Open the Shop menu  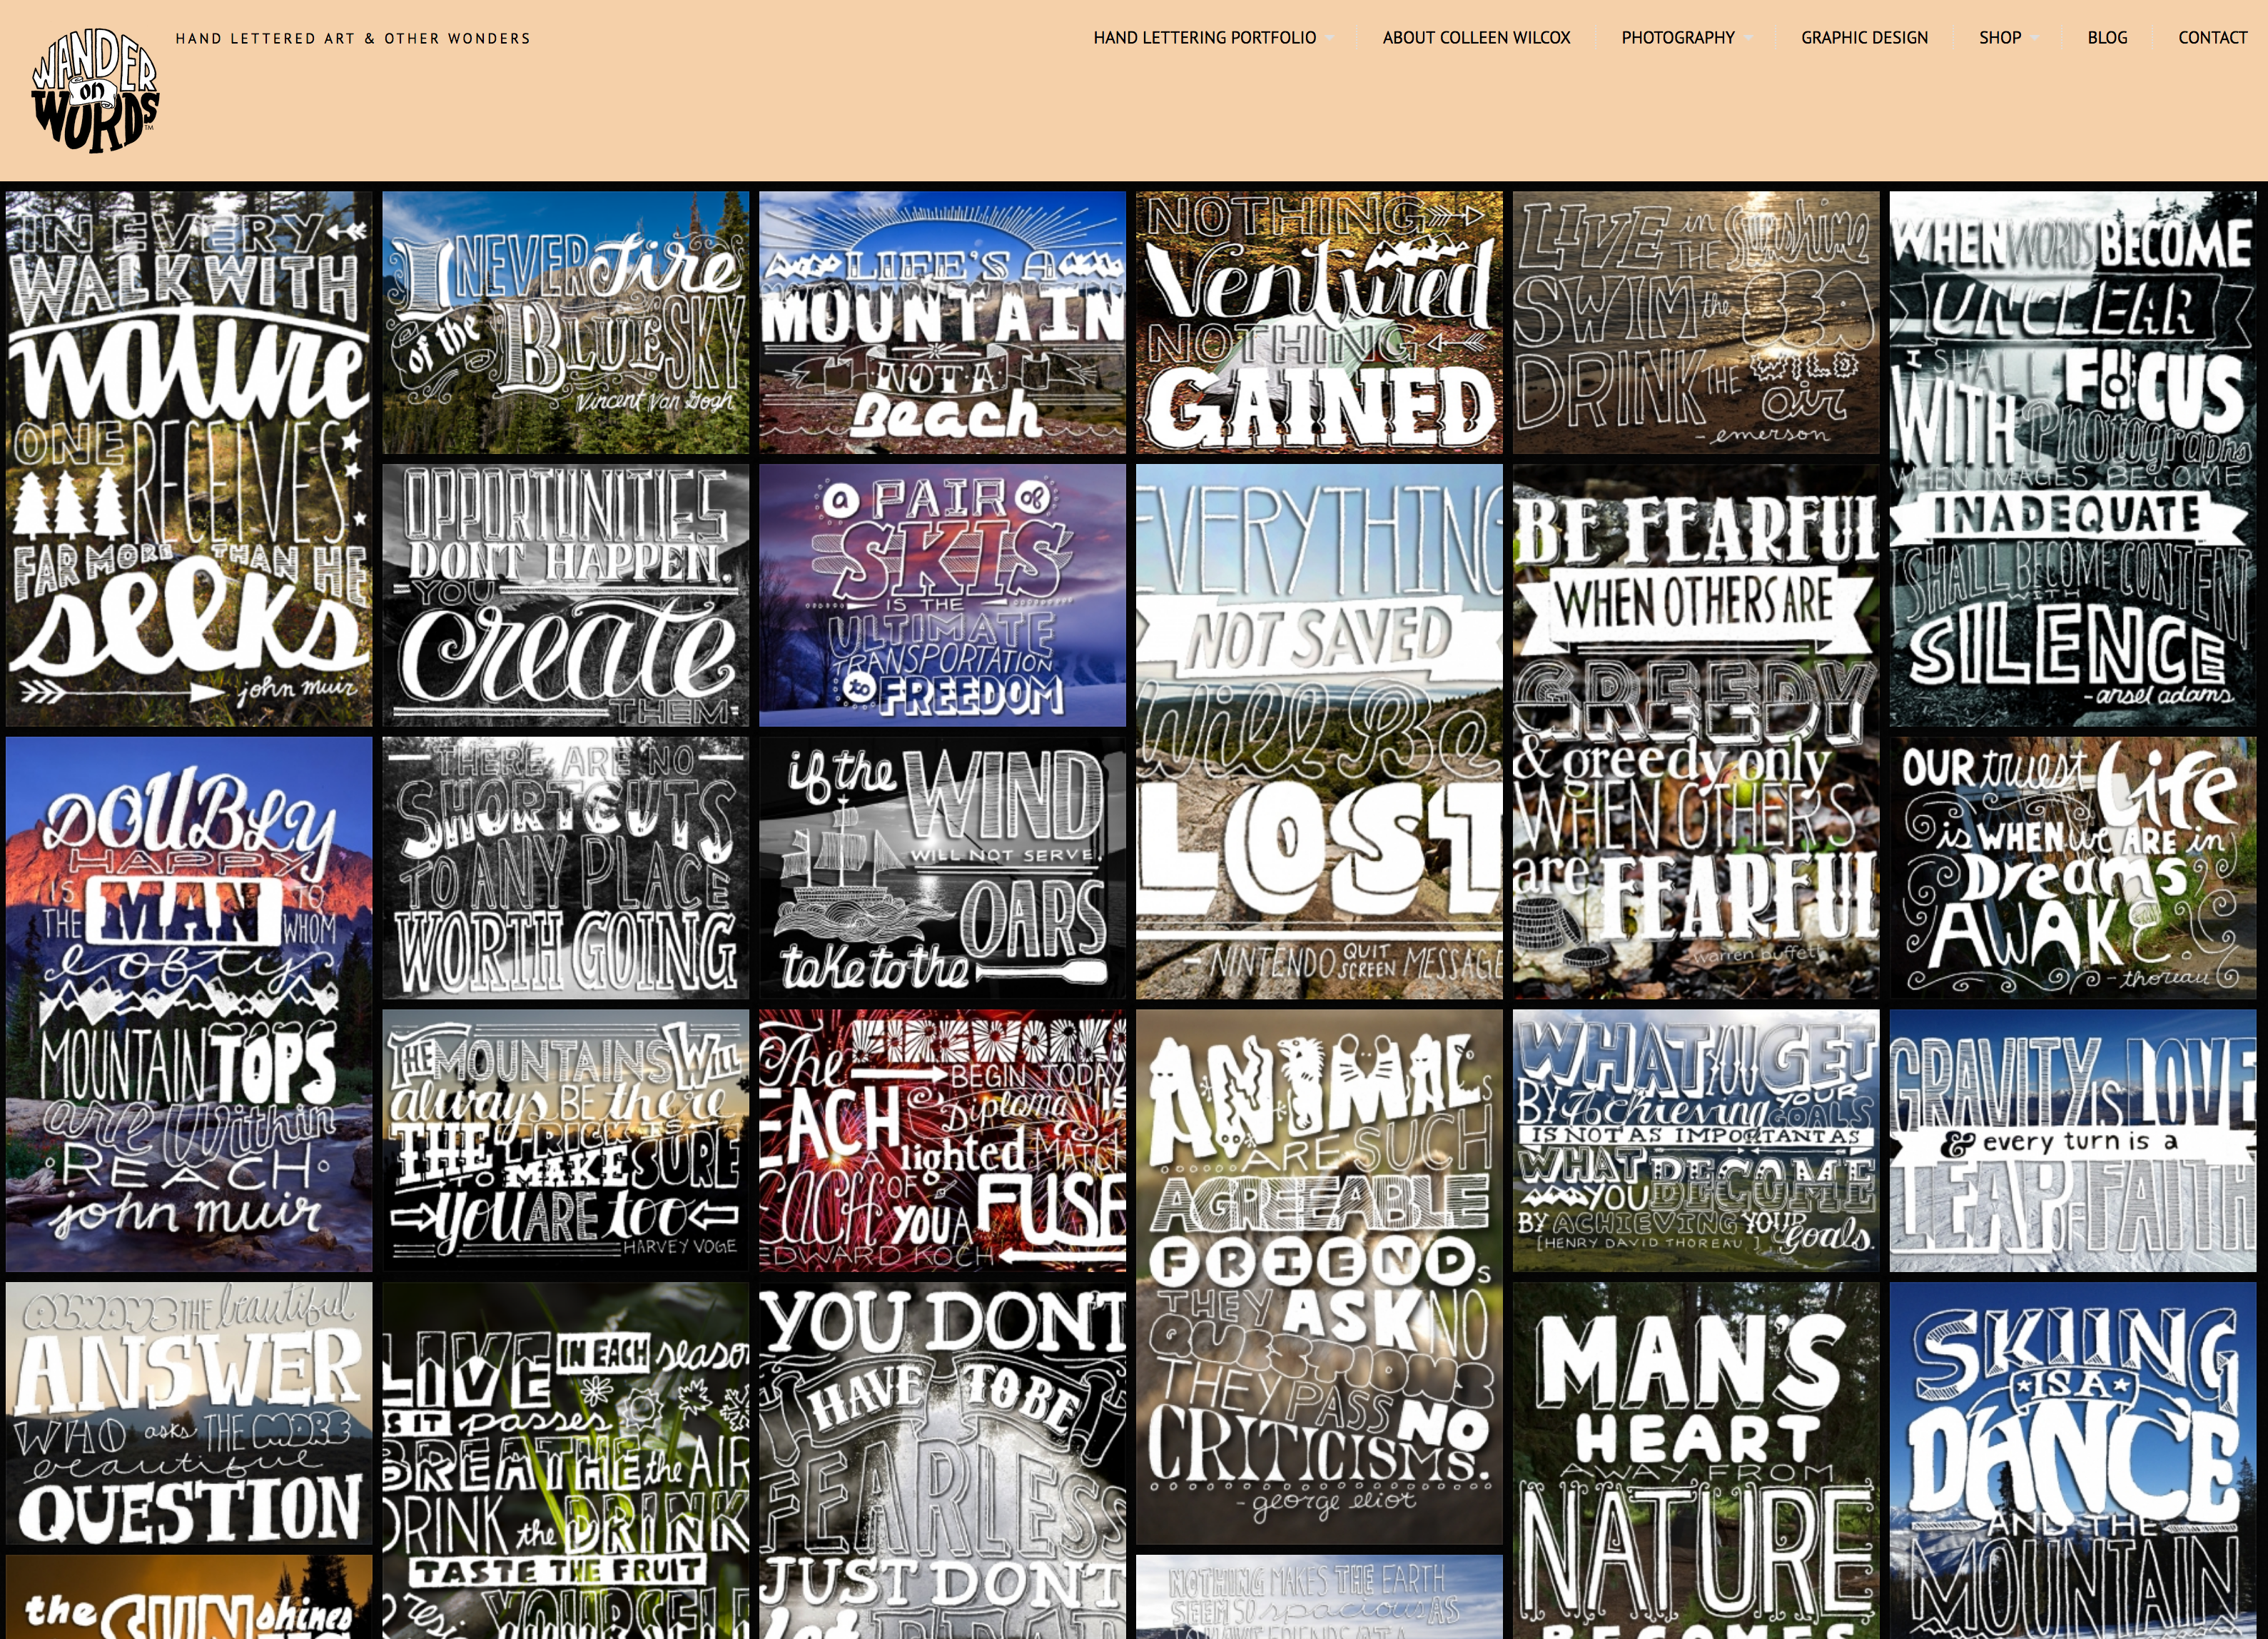(2000, 38)
